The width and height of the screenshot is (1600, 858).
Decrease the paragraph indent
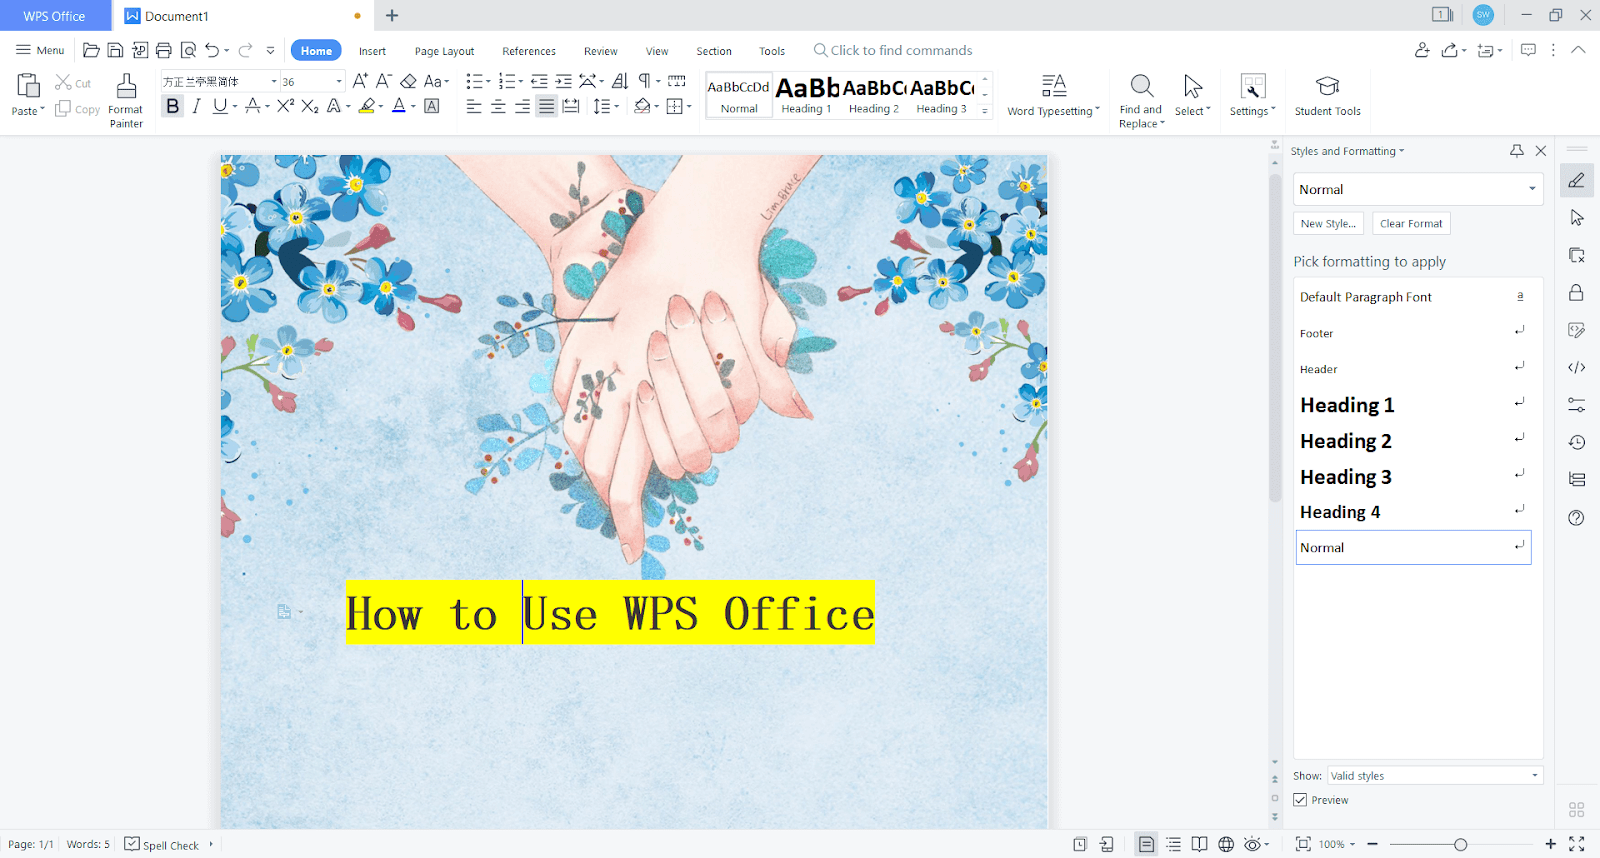[539, 81]
